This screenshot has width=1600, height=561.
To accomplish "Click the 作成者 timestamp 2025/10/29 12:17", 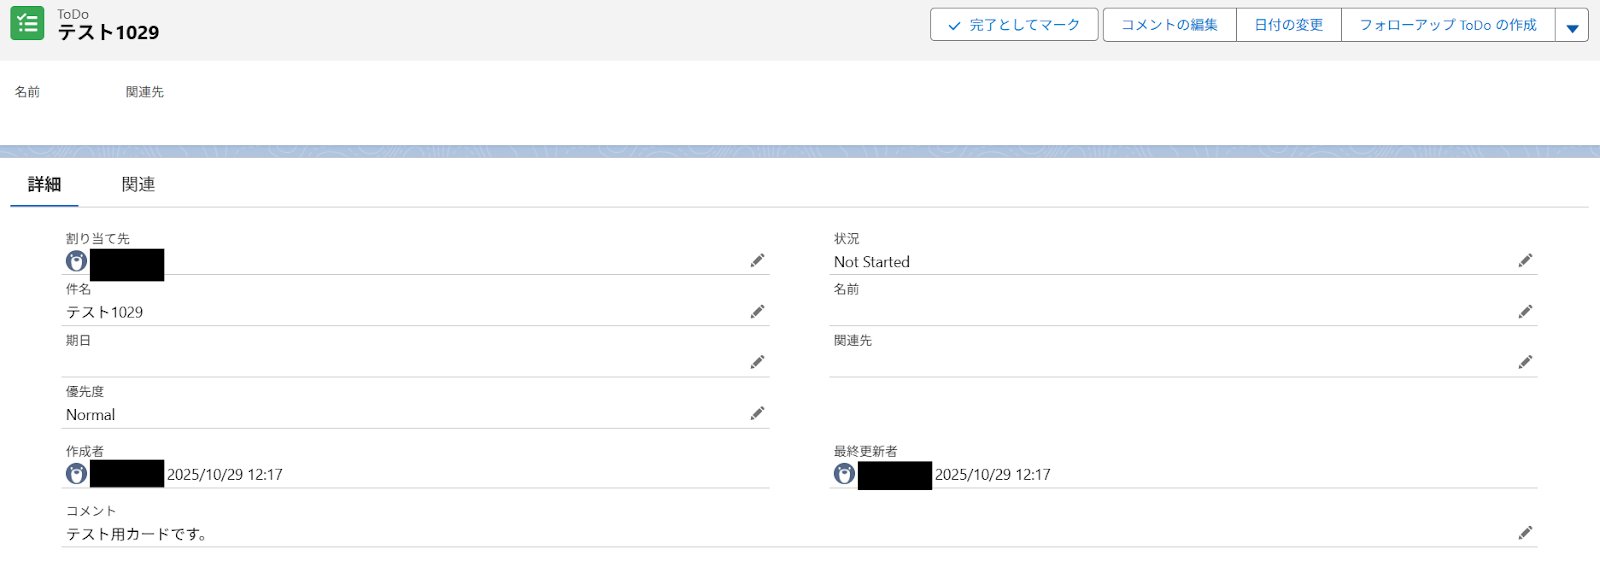I will click(x=225, y=475).
